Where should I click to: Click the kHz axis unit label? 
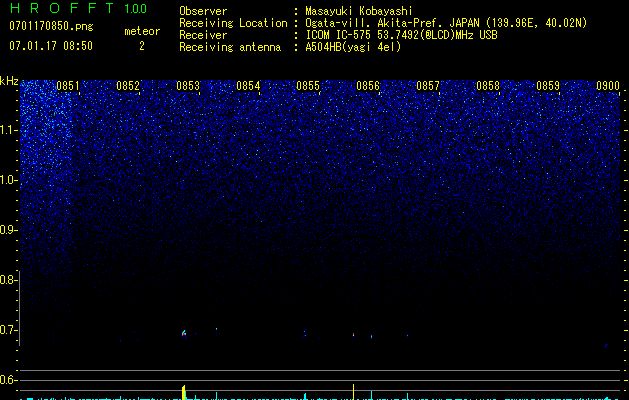(x=9, y=81)
